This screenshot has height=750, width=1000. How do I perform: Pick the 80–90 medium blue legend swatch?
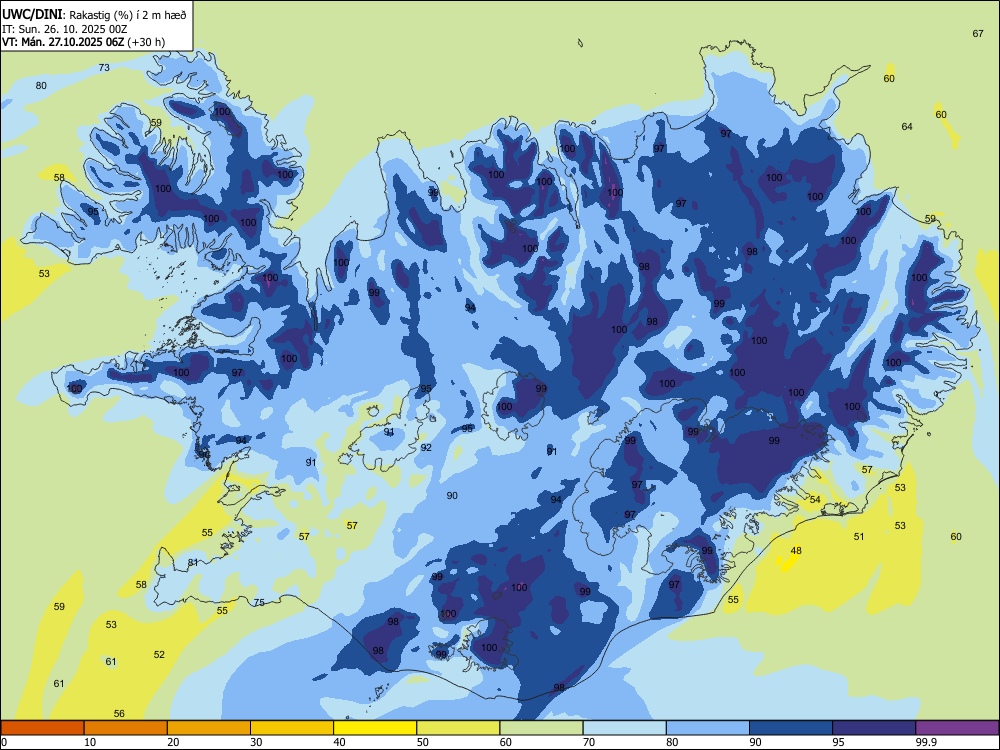[708, 728]
